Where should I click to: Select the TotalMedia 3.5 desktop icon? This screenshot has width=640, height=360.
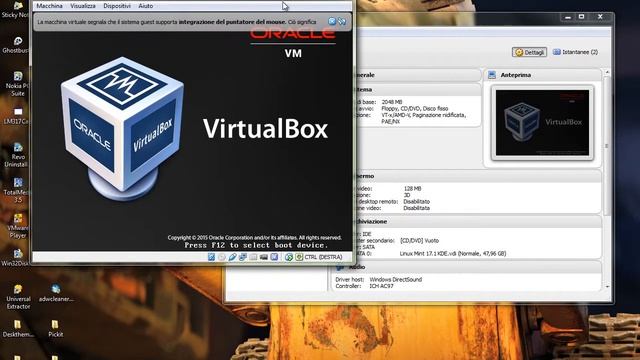tap(16, 190)
